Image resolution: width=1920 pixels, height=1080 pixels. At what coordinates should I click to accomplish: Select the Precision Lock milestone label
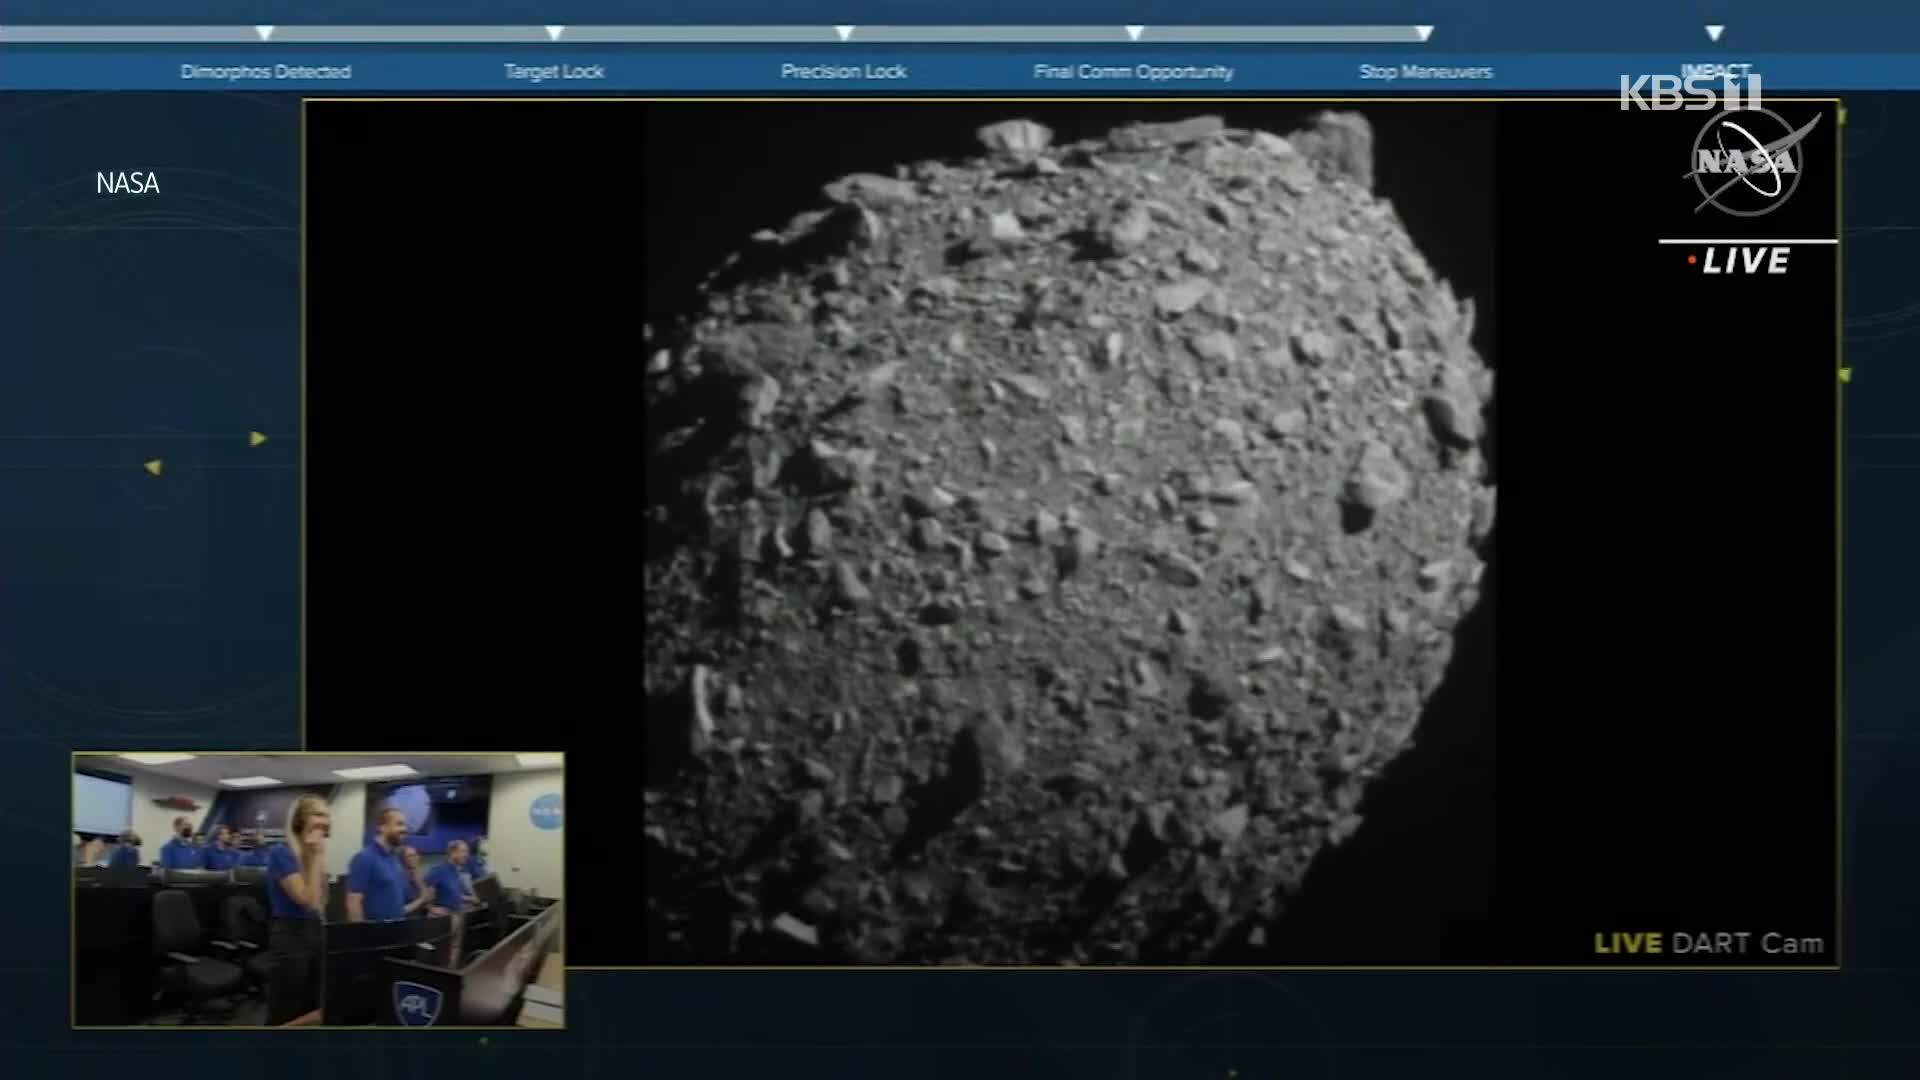[x=844, y=72]
